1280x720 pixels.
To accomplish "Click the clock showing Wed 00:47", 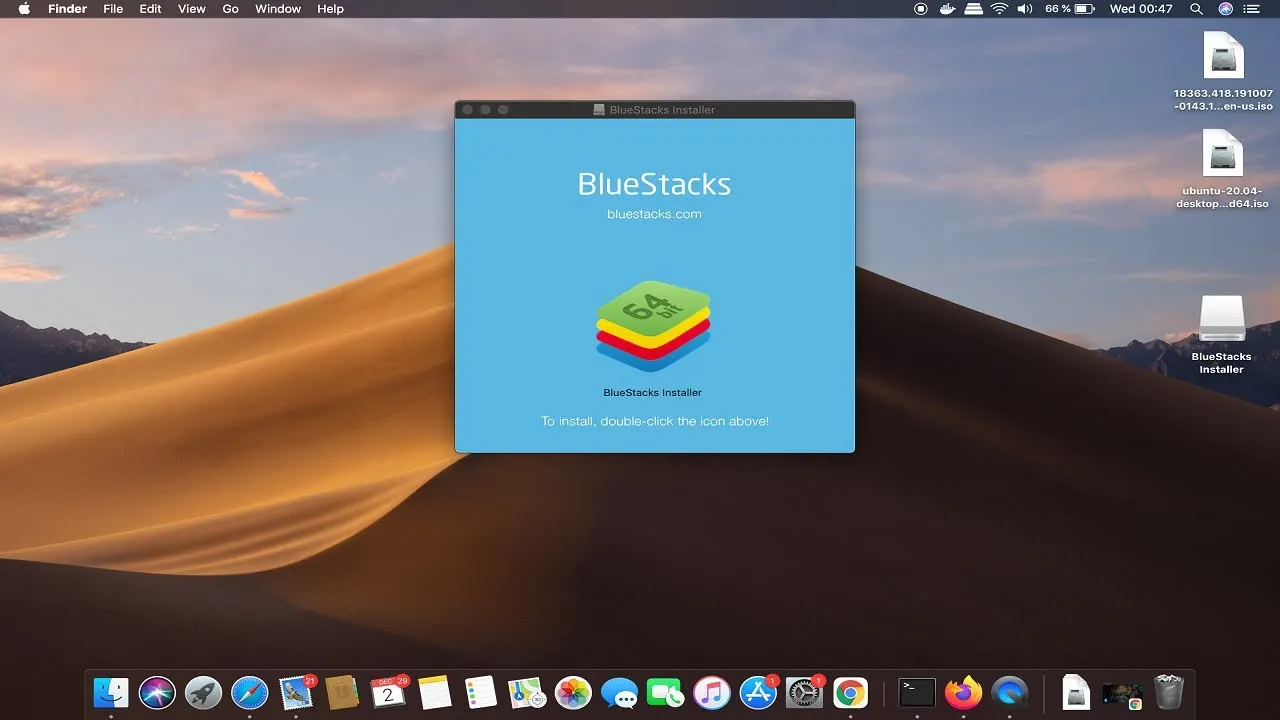I will click(1143, 9).
